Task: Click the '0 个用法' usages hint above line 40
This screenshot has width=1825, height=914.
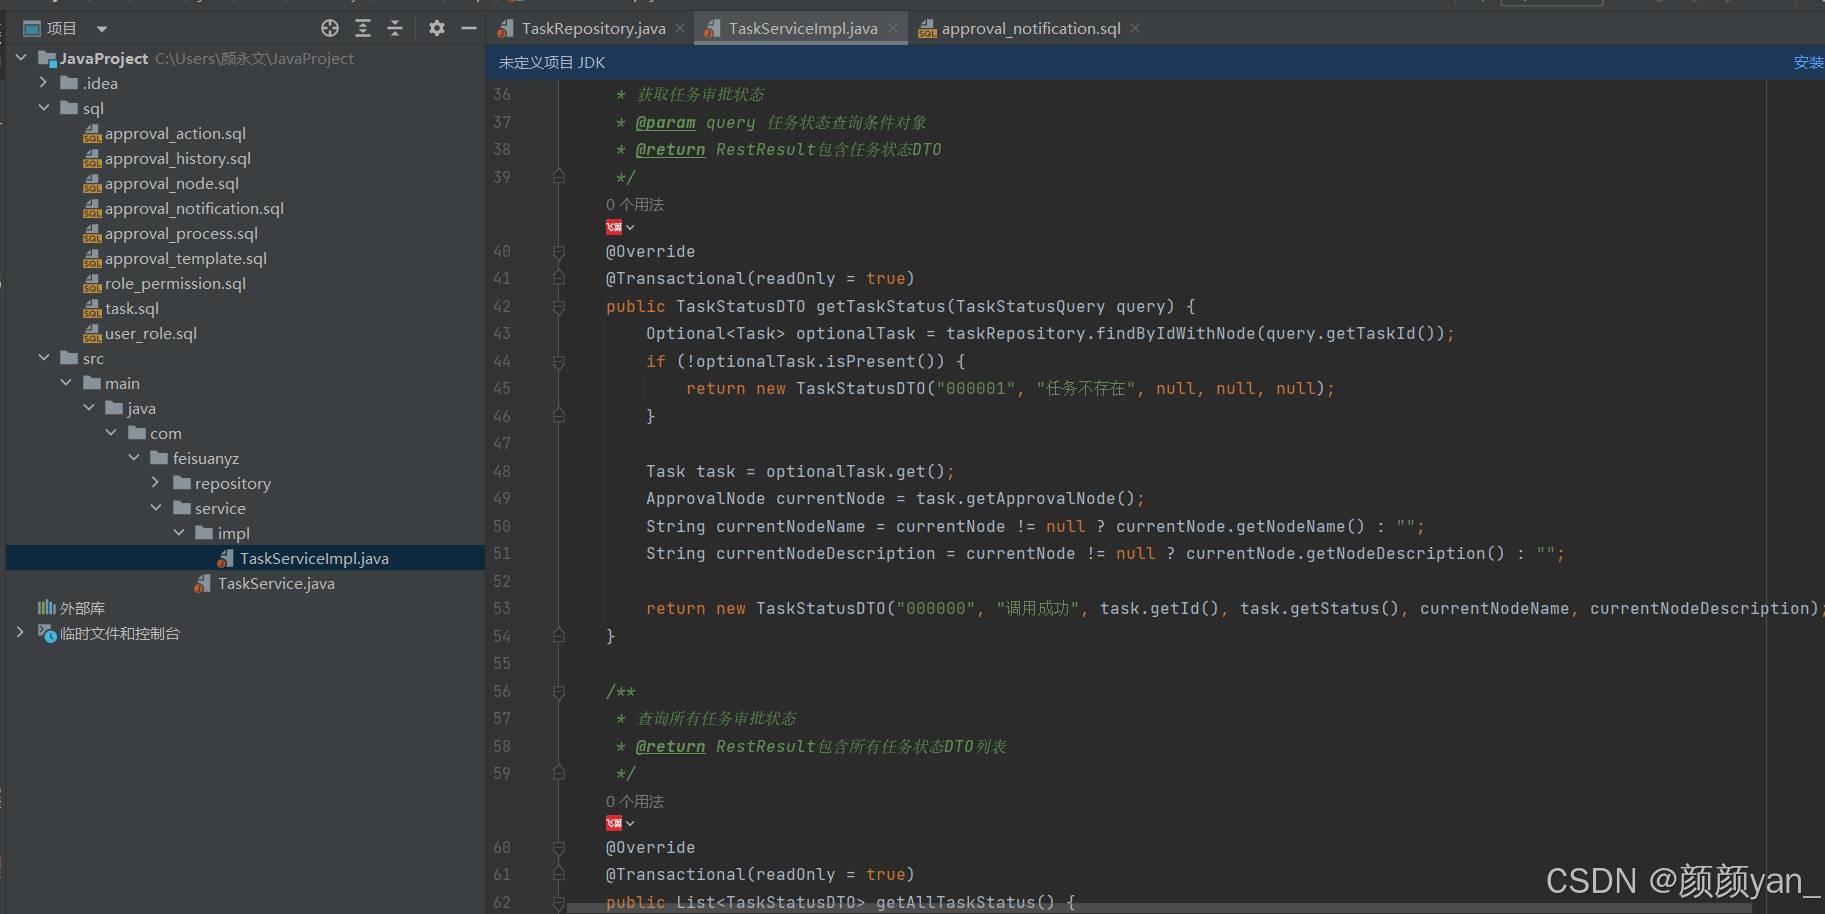Action: (635, 204)
